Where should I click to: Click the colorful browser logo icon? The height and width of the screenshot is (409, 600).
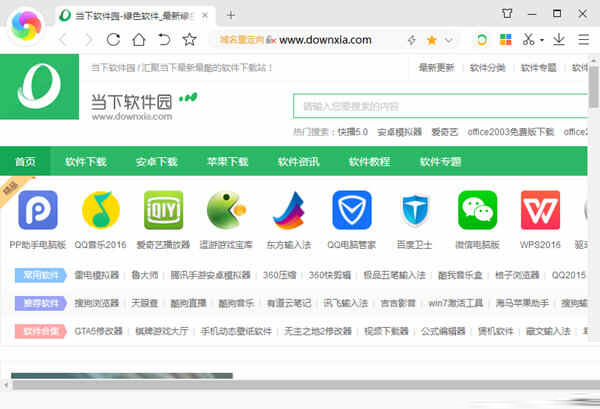click(26, 25)
